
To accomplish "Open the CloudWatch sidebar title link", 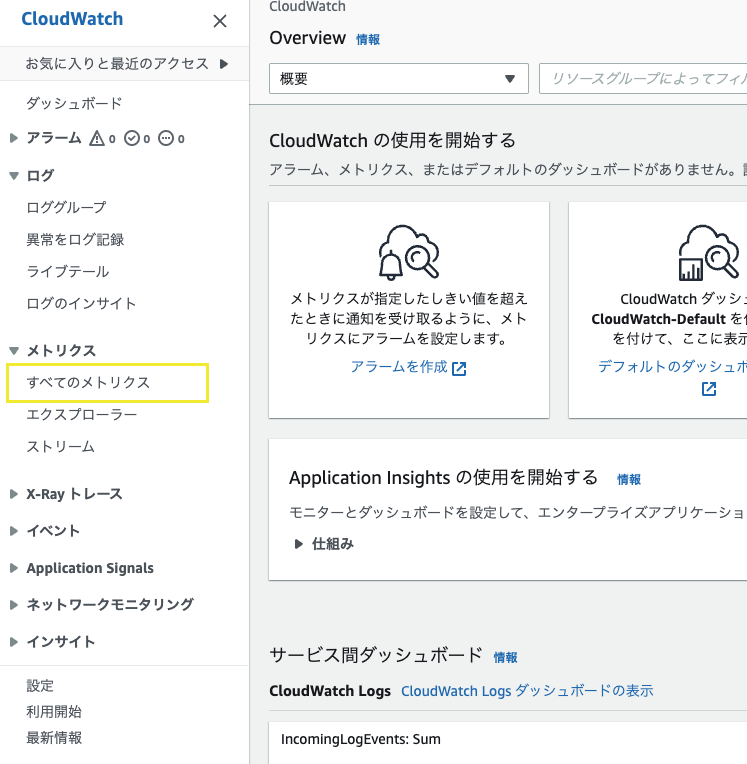I will pos(72,19).
